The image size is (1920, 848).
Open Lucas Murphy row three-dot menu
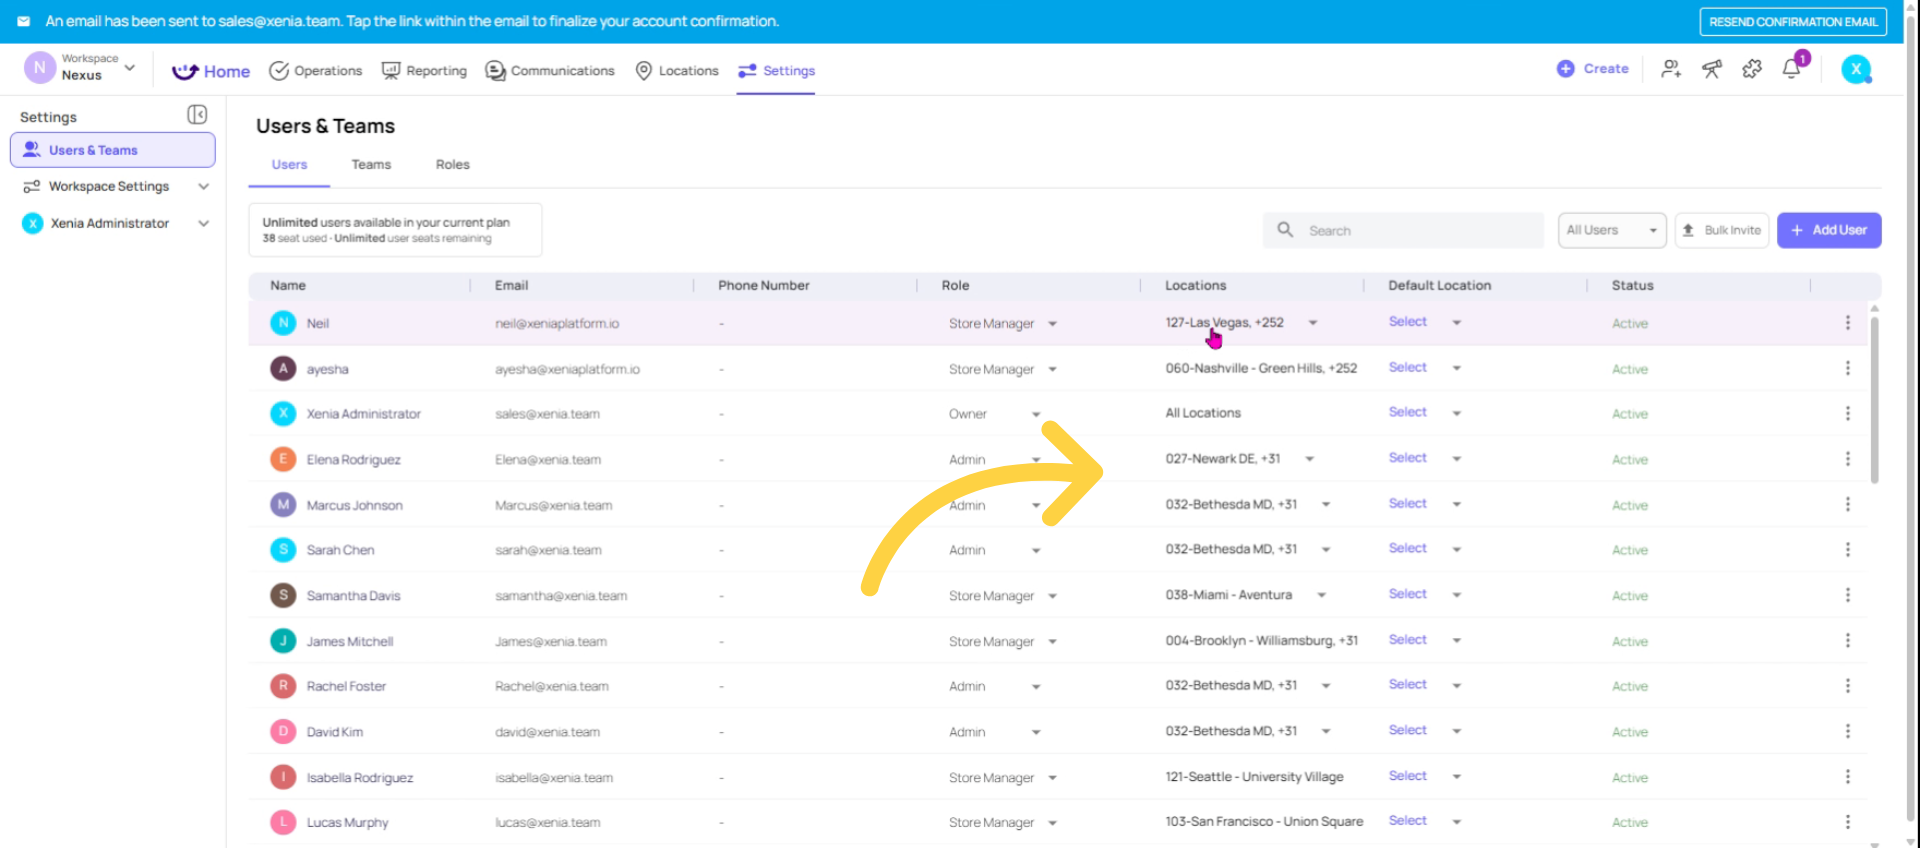click(x=1847, y=822)
